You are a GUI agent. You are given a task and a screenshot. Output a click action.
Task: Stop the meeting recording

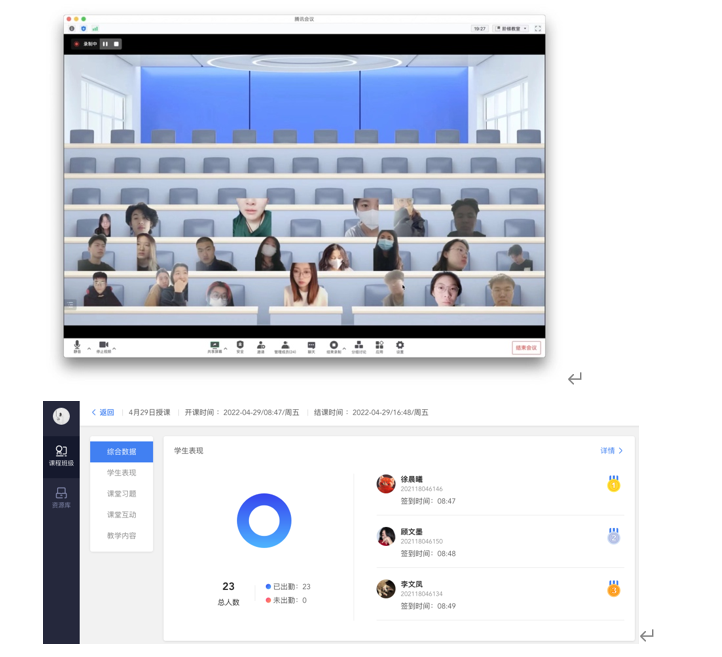click(x=116, y=44)
